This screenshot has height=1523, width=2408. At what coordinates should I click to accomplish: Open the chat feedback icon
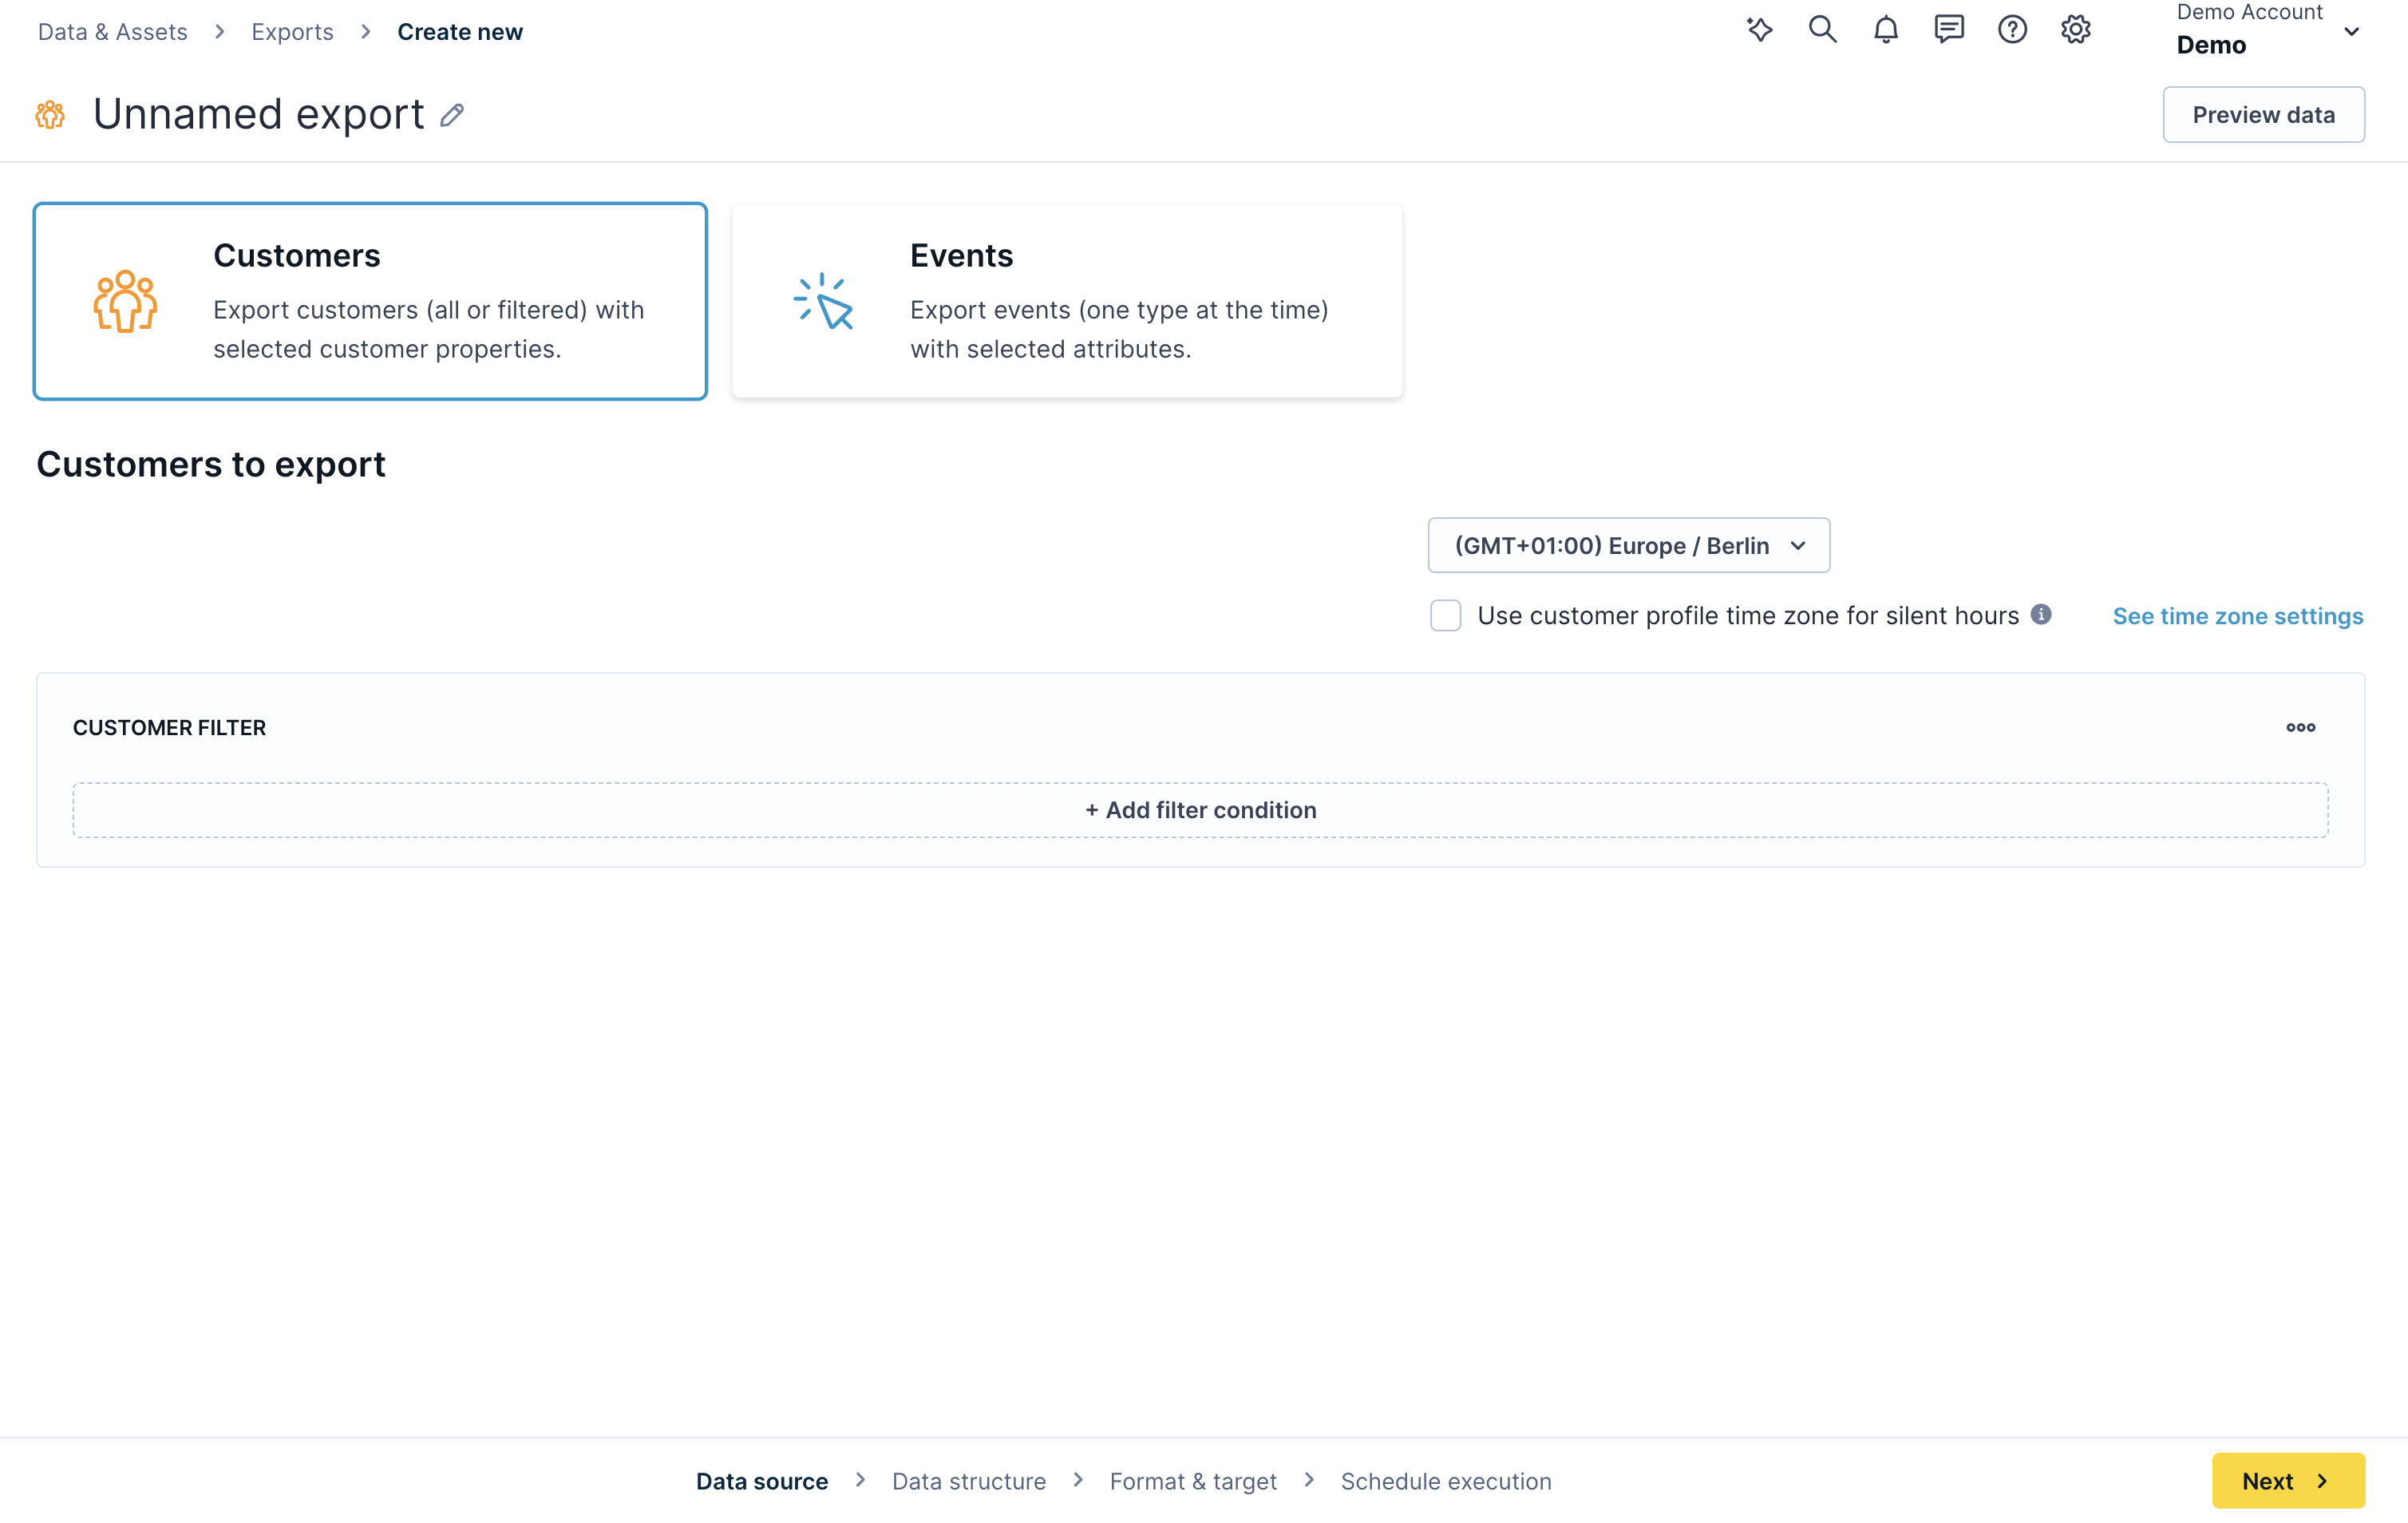pos(1949,29)
